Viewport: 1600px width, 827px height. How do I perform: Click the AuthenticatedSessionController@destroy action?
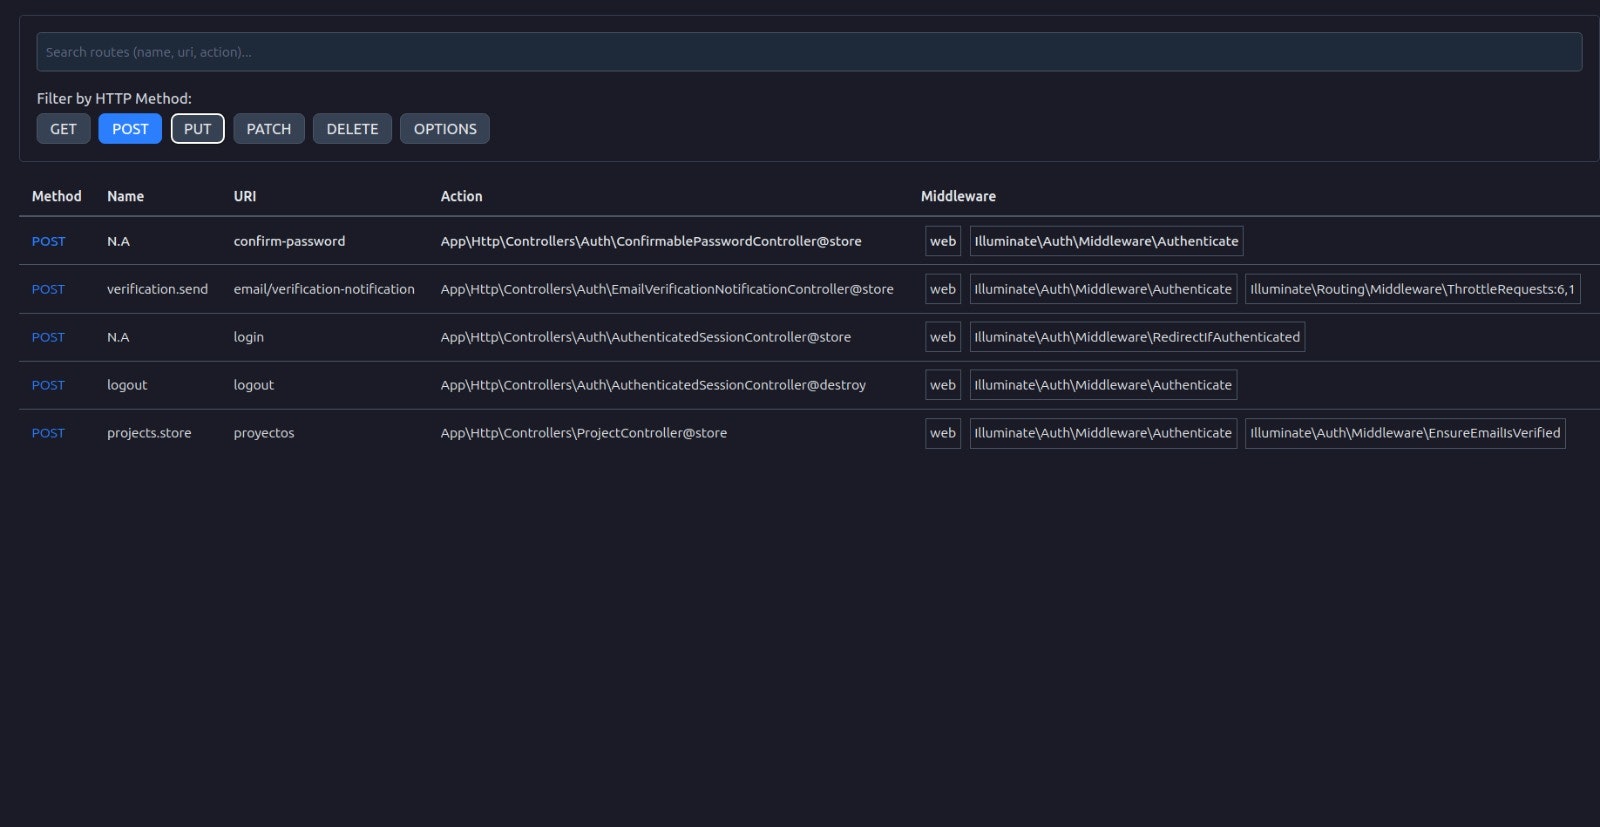[653, 385]
